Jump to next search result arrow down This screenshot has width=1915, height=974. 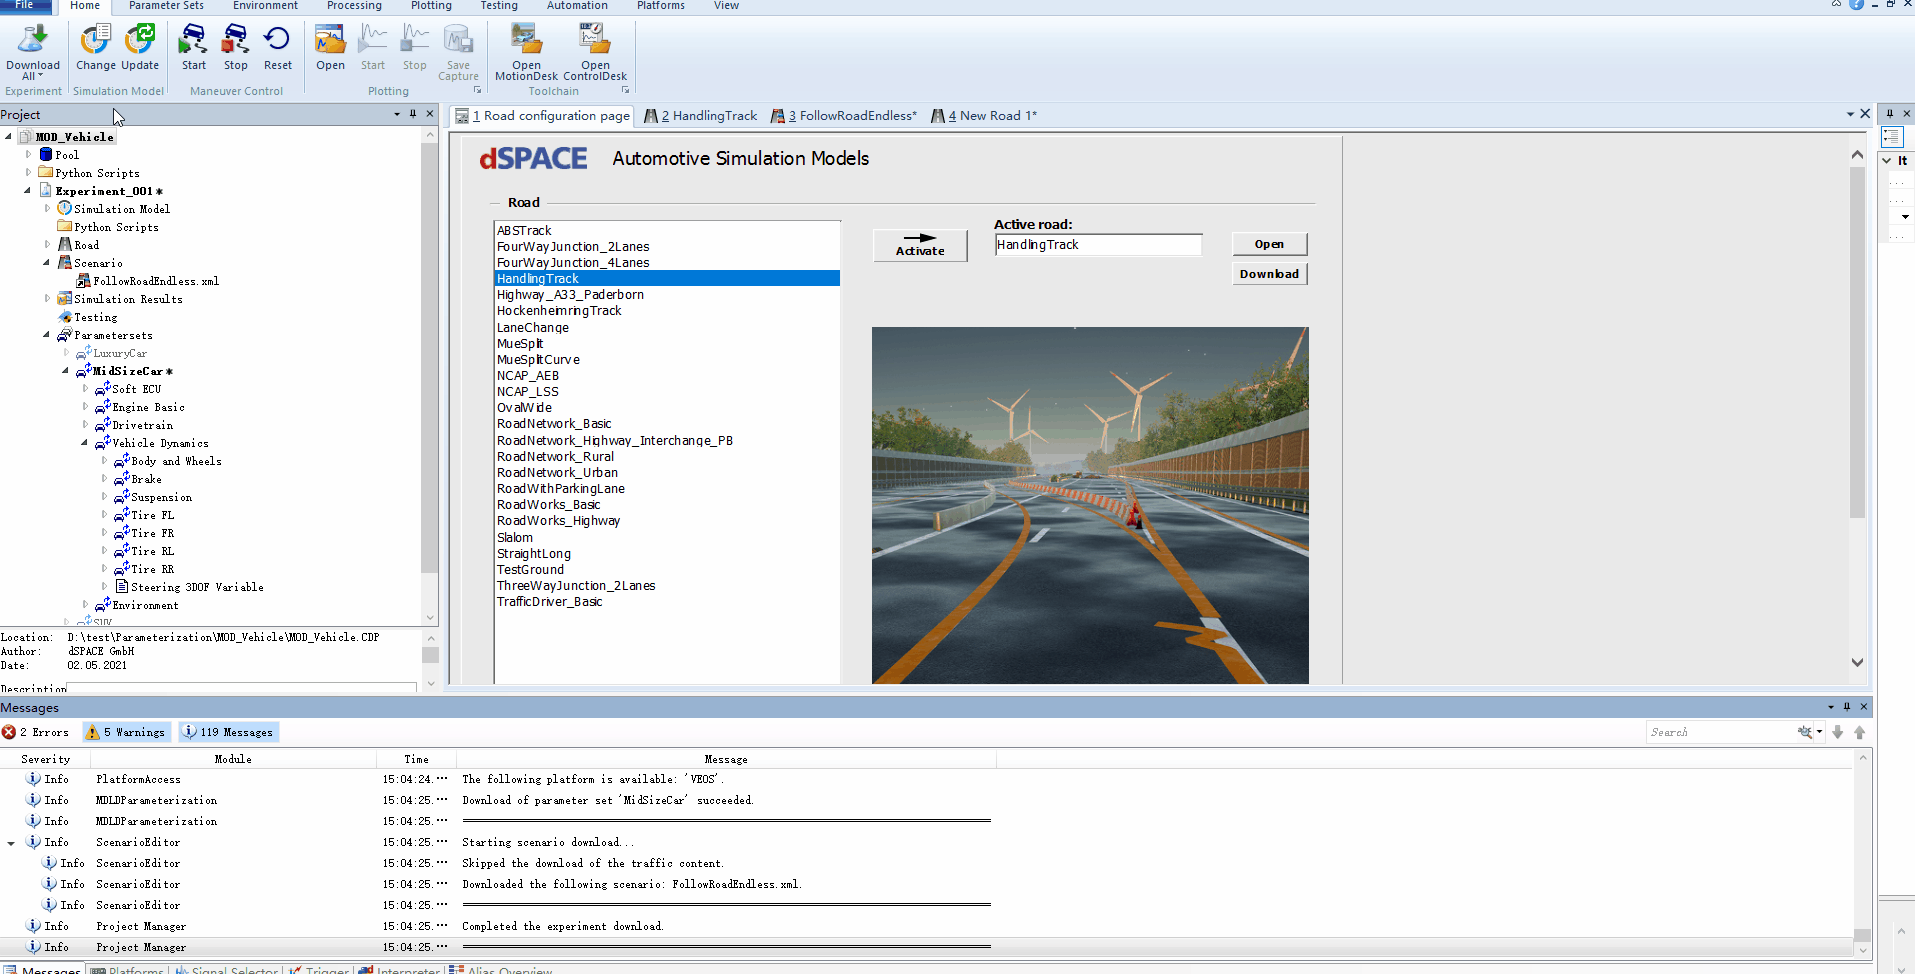tap(1838, 732)
